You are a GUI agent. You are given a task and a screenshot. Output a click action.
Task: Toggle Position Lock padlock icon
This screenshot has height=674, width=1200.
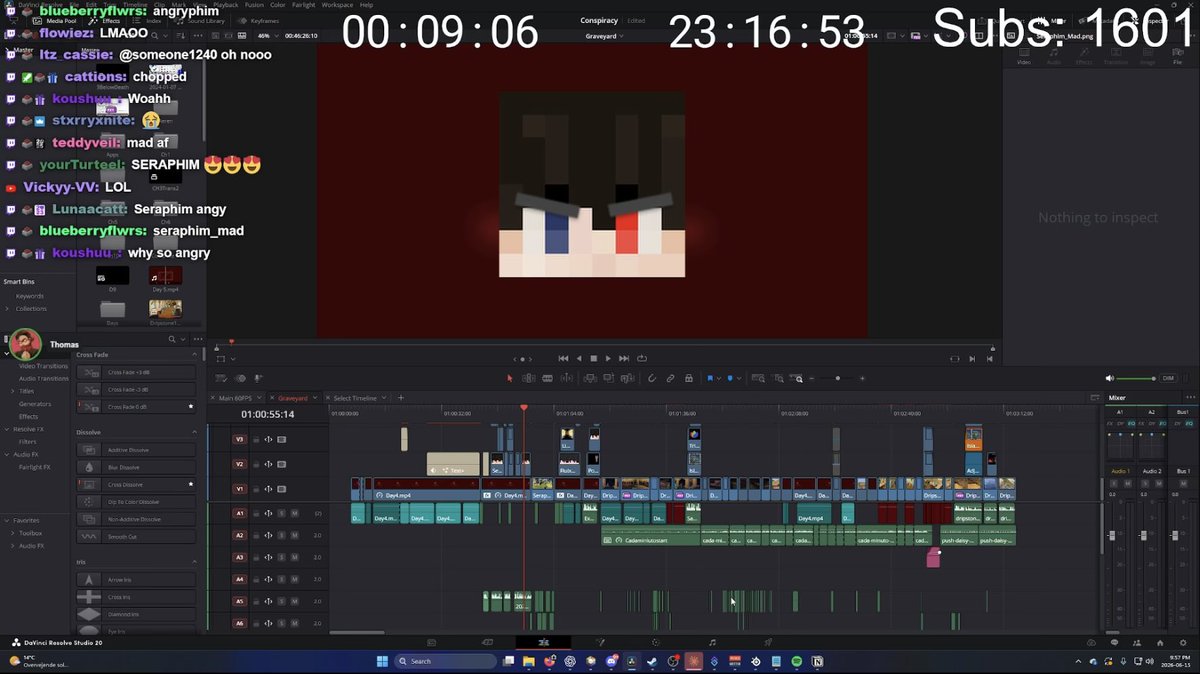click(689, 378)
